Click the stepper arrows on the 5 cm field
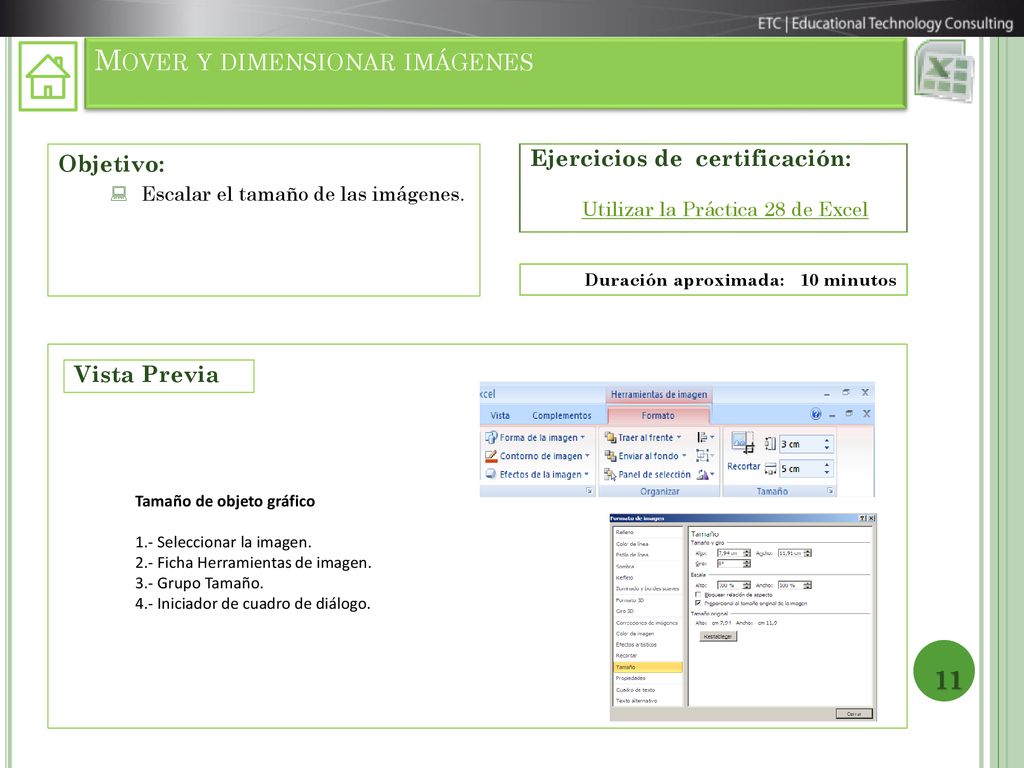Viewport: 1024px width, 768px height. pyautogui.click(x=827, y=468)
